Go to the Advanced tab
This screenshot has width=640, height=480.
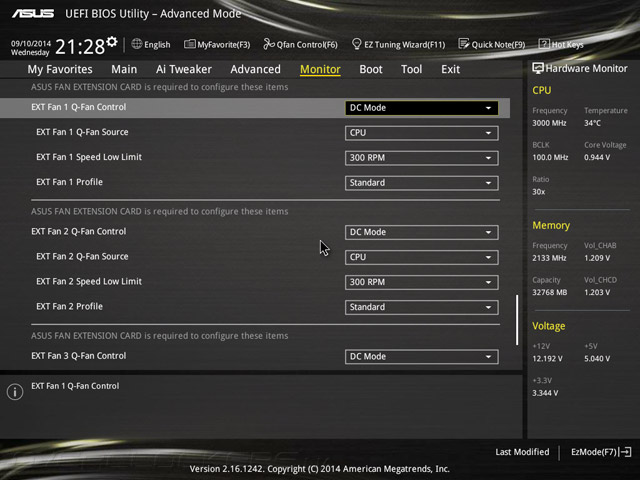pos(256,69)
